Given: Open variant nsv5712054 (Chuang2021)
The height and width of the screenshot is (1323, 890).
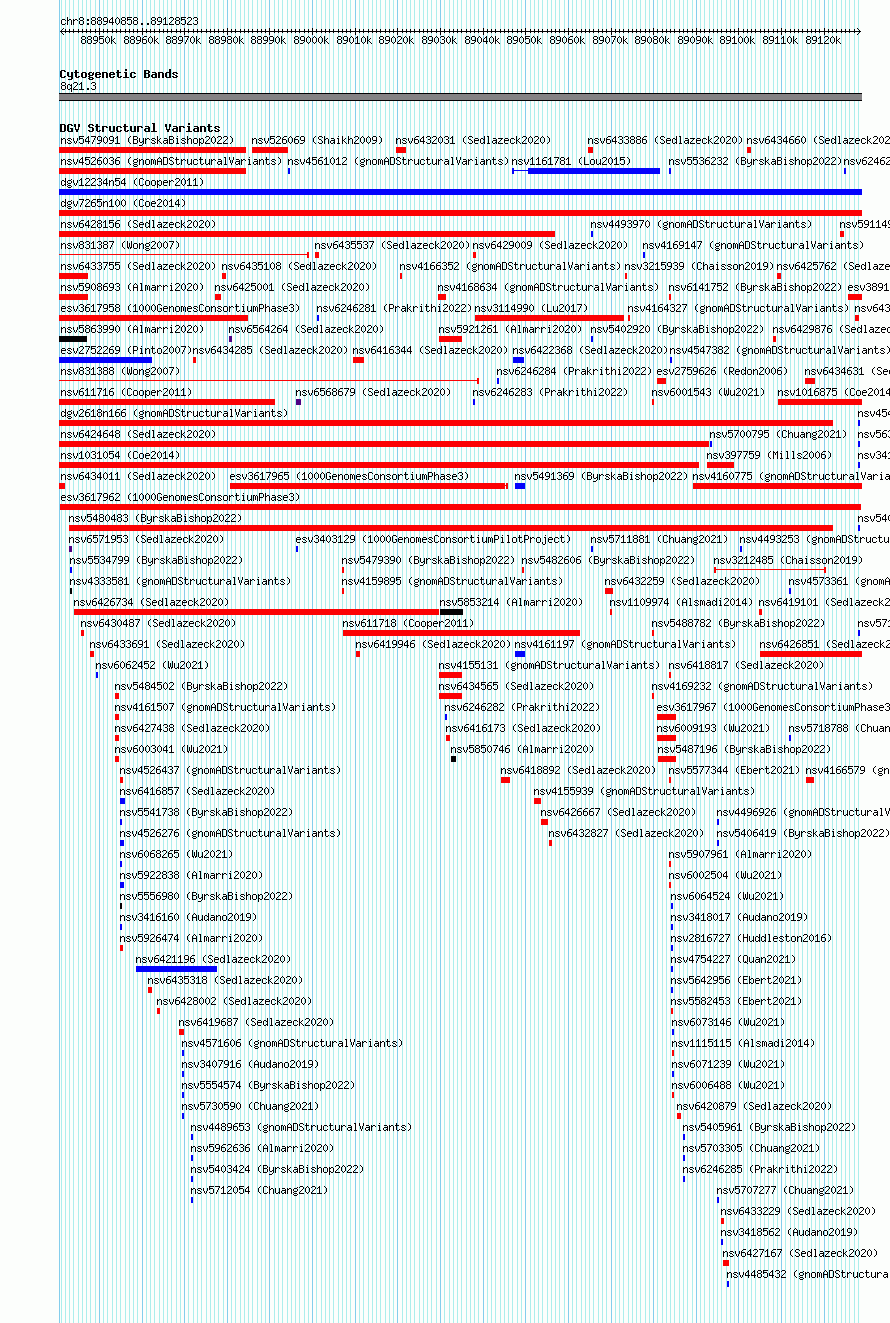Looking at the screenshot, I should [x=260, y=1191].
